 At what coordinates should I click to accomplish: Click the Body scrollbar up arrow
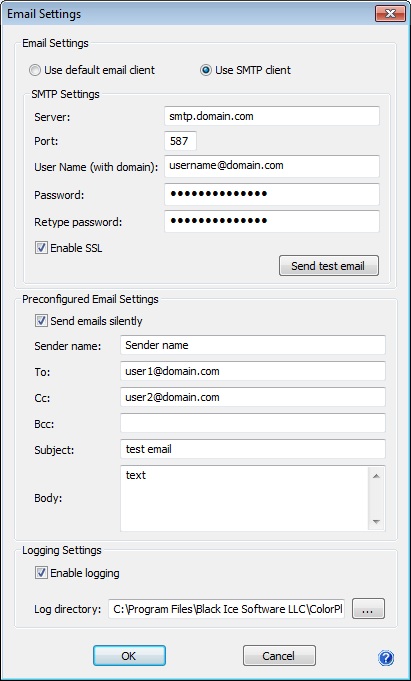pos(376,476)
